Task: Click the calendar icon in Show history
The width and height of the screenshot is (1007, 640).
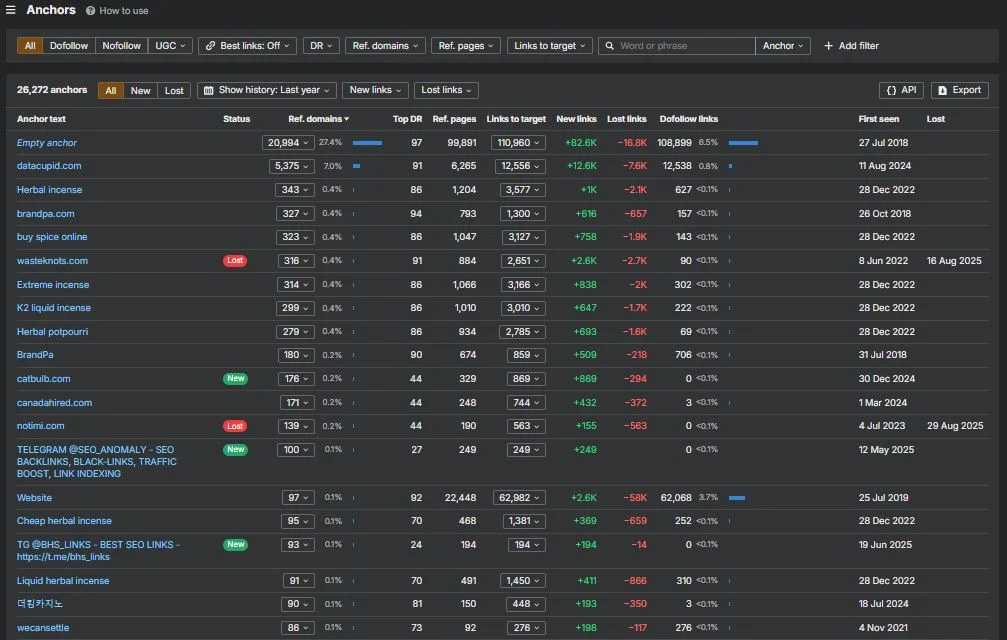Action: coord(209,91)
